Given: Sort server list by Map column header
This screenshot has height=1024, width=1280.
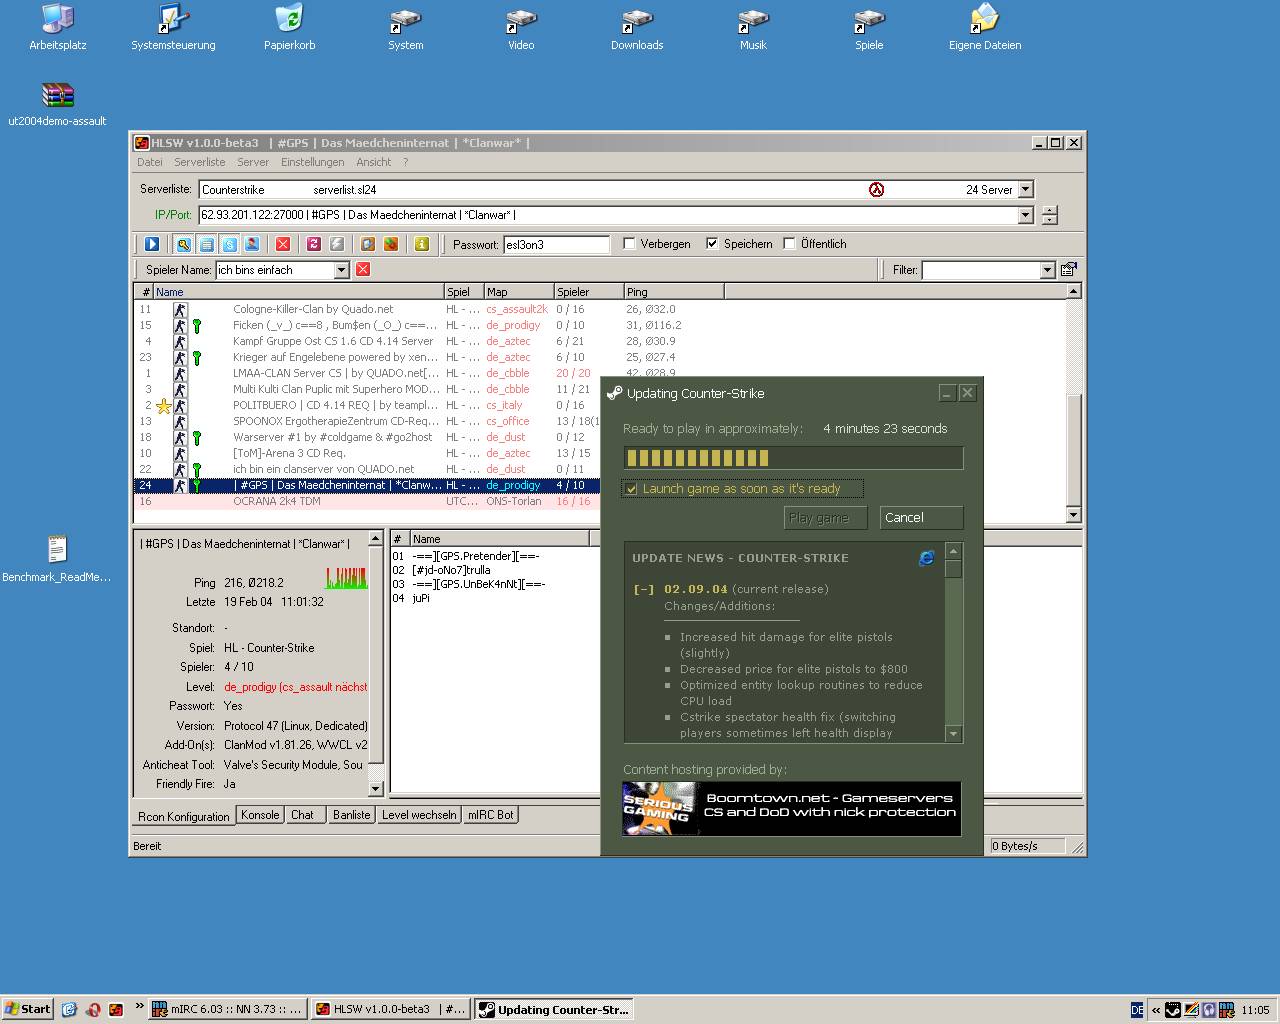Looking at the screenshot, I should (519, 292).
